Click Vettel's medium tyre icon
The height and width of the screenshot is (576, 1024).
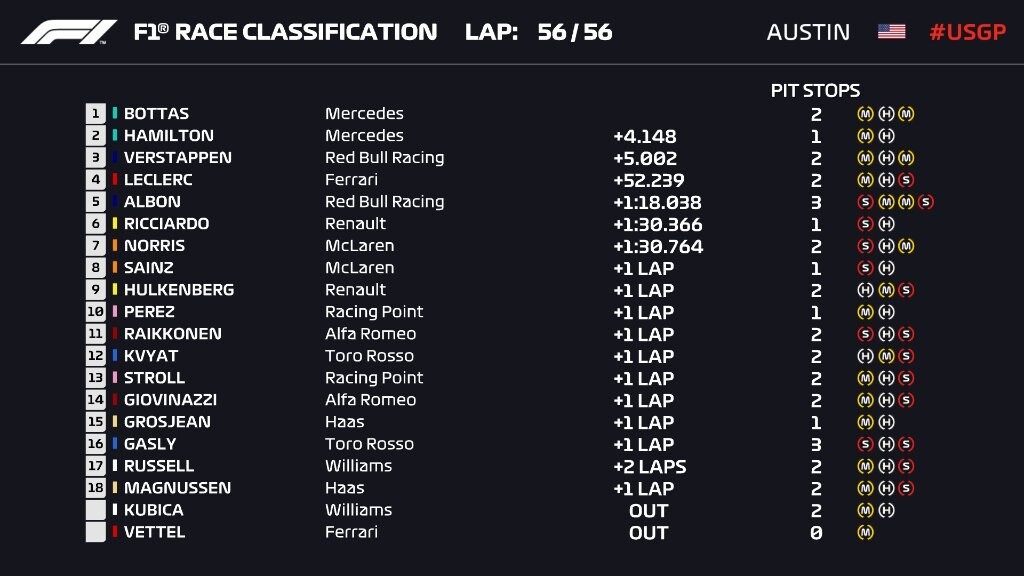tap(865, 532)
